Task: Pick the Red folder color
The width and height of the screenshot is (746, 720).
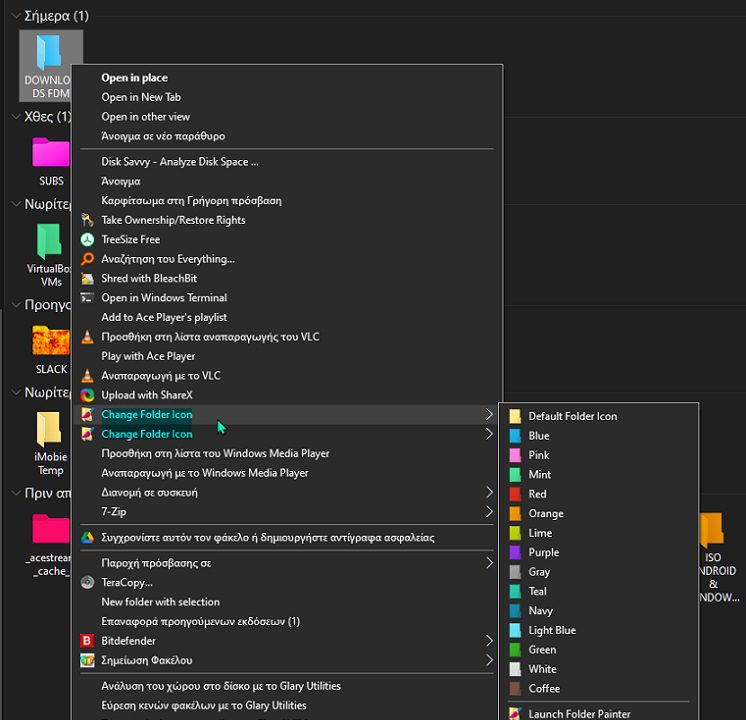Action: (599, 494)
